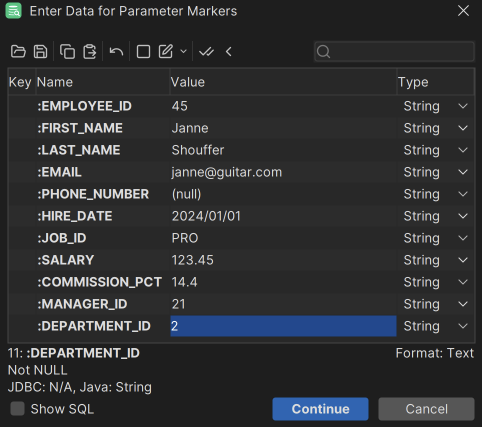
Task: Focus the parameter search field
Action: pyautogui.click(x=394, y=52)
